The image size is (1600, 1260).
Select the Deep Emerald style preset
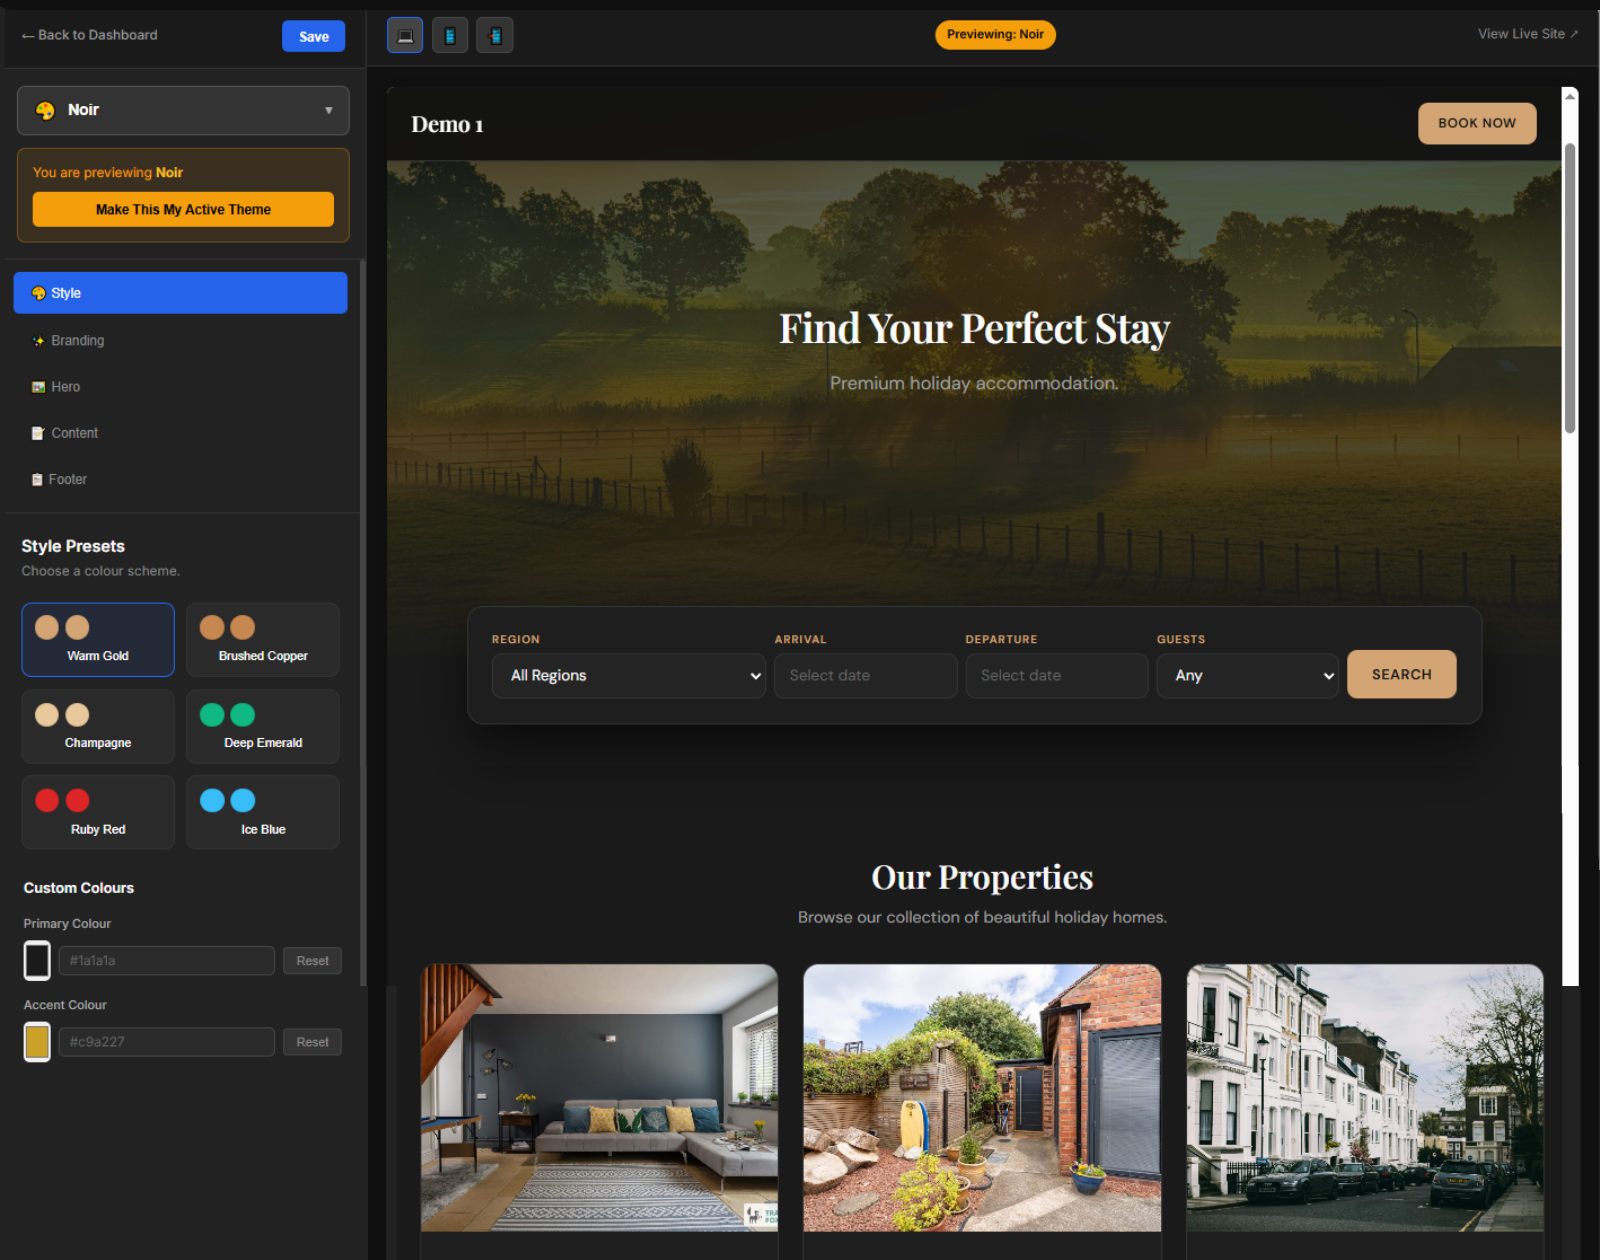point(262,726)
